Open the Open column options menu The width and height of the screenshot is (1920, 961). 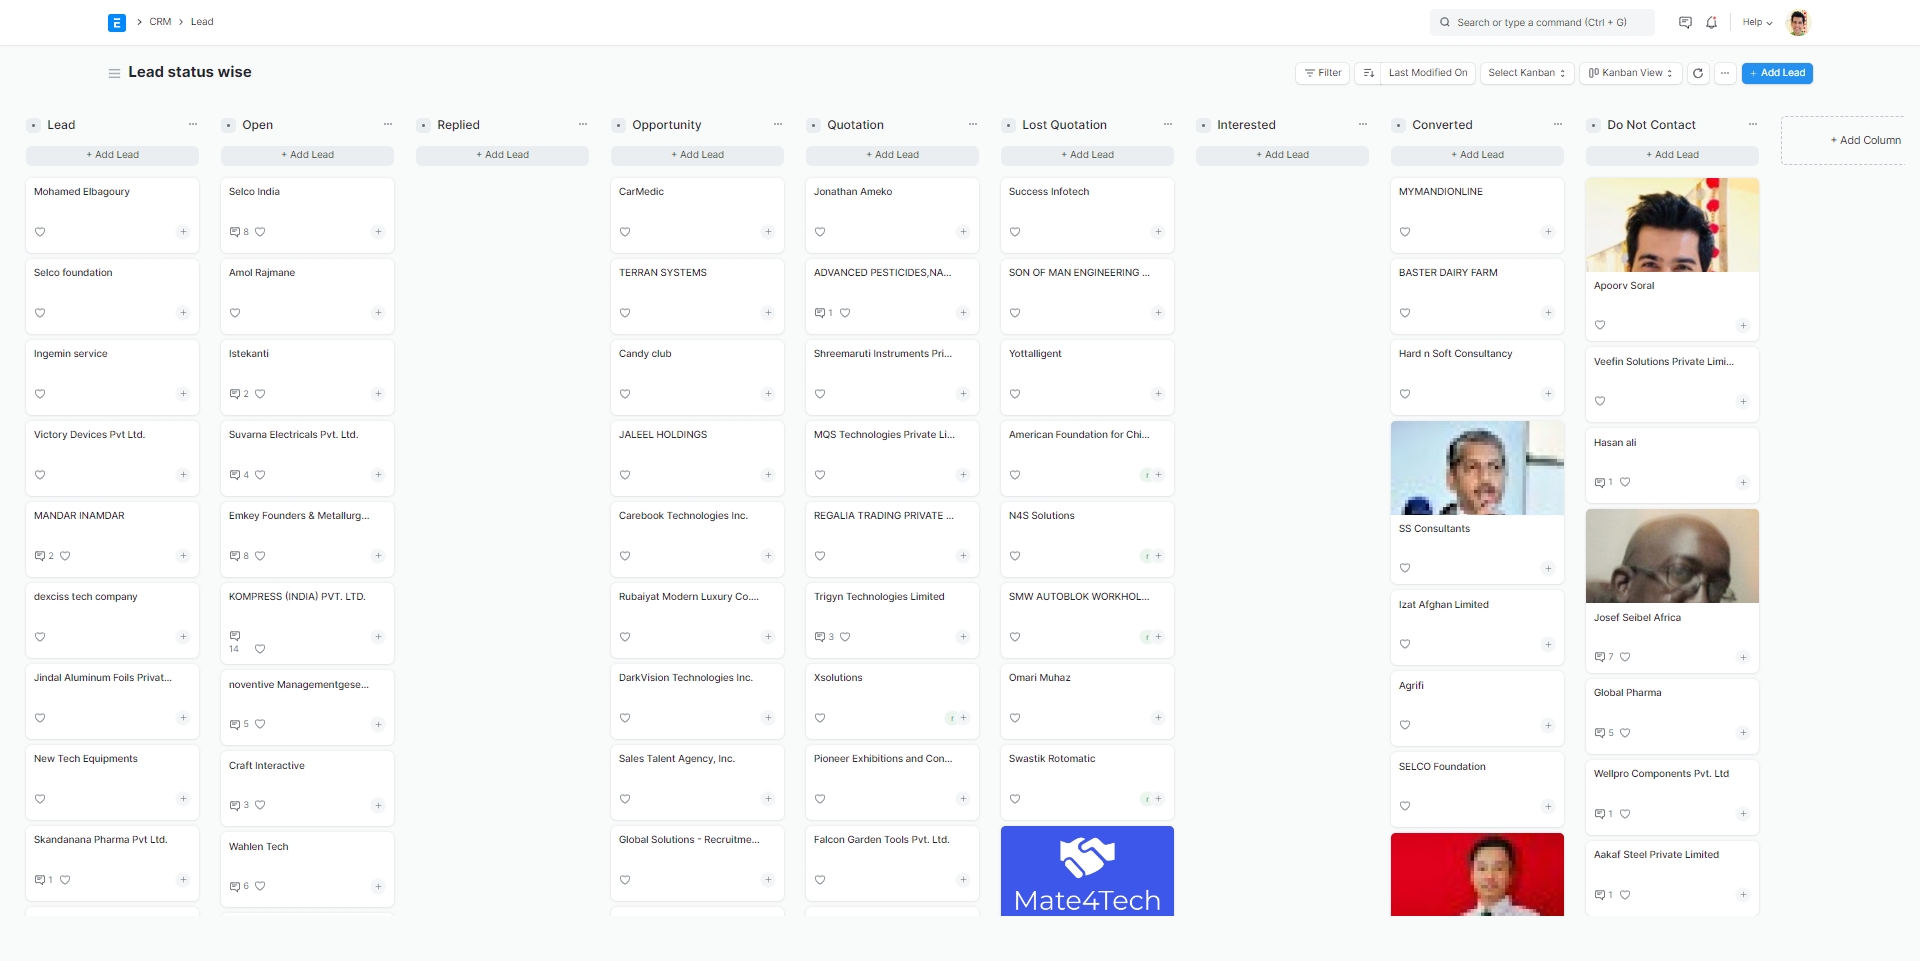coord(388,125)
